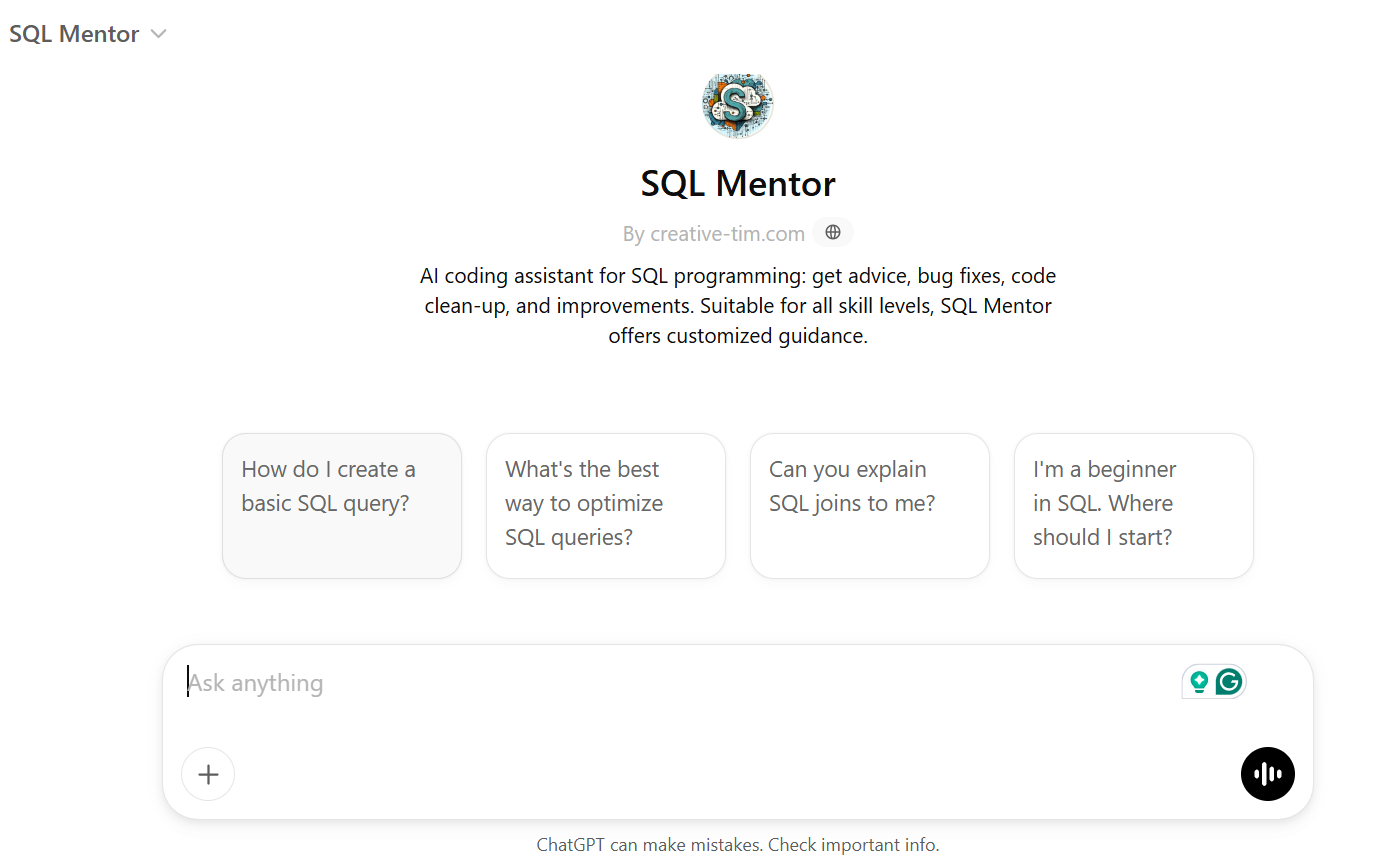
Task: Select "I'm a beginner in SQL" starter card
Action: click(1134, 506)
